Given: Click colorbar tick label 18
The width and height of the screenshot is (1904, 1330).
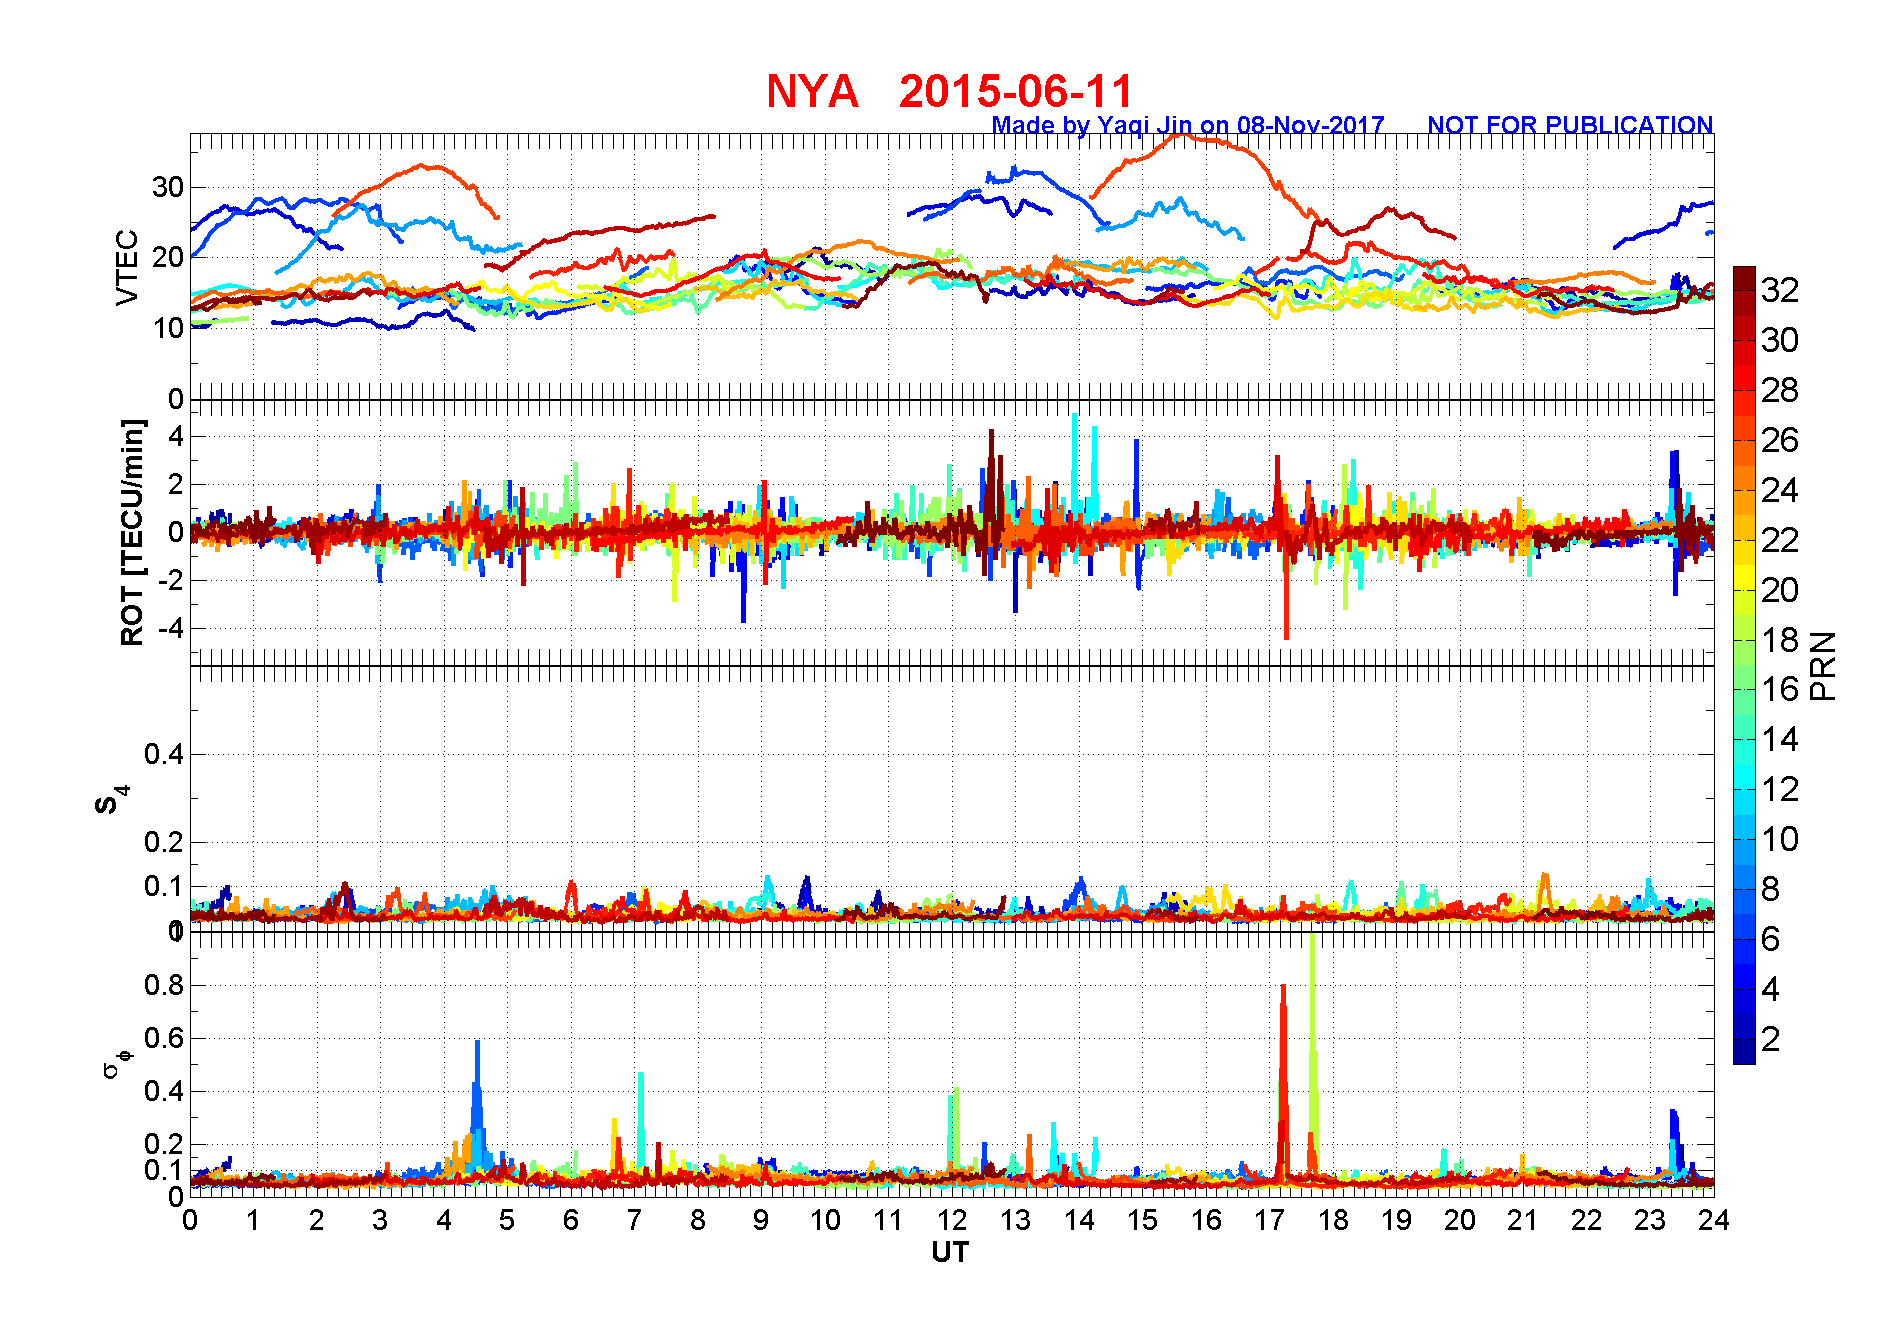Looking at the screenshot, I should coord(1780,640).
